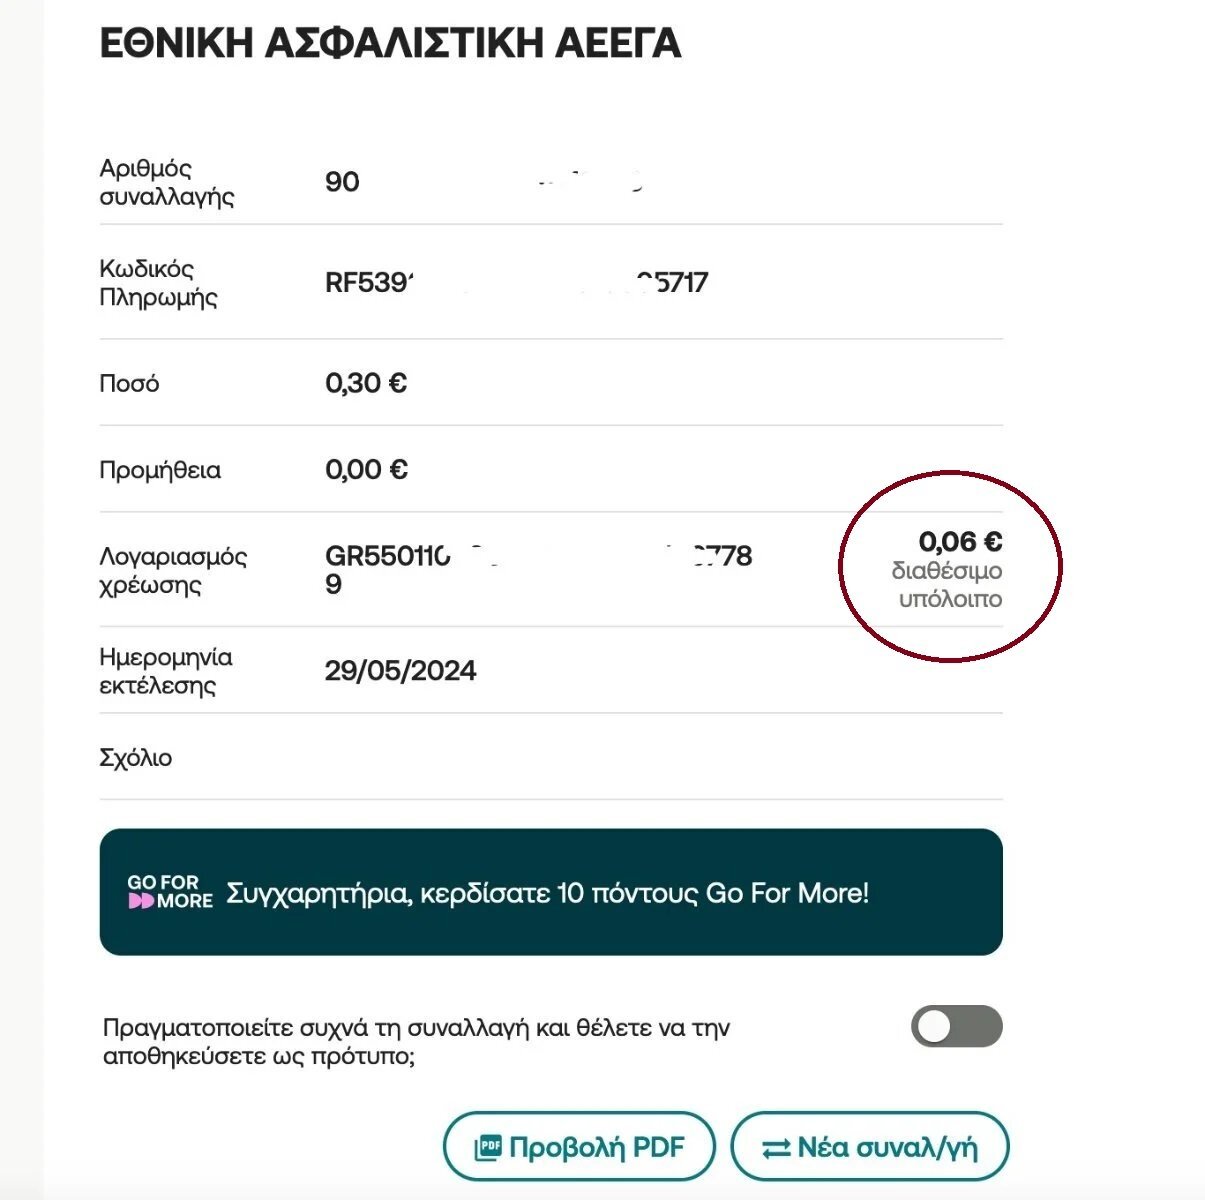Select the RF539 payment code

pos(516,282)
